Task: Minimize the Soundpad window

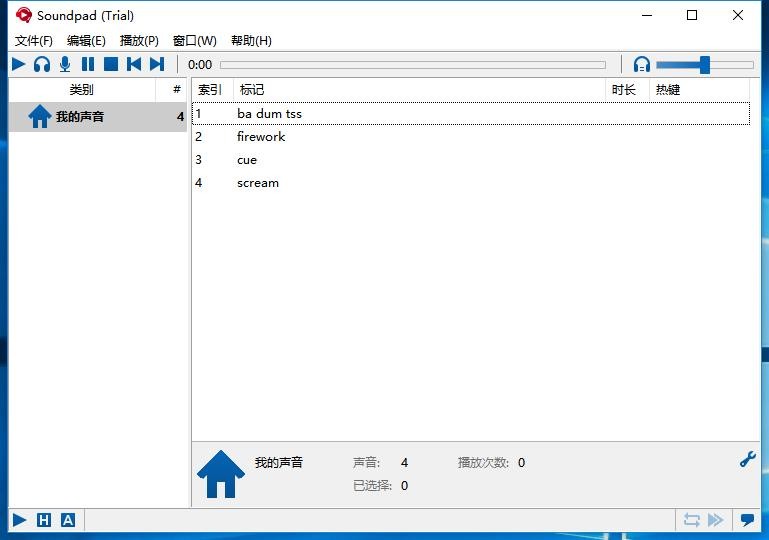Action: point(647,15)
